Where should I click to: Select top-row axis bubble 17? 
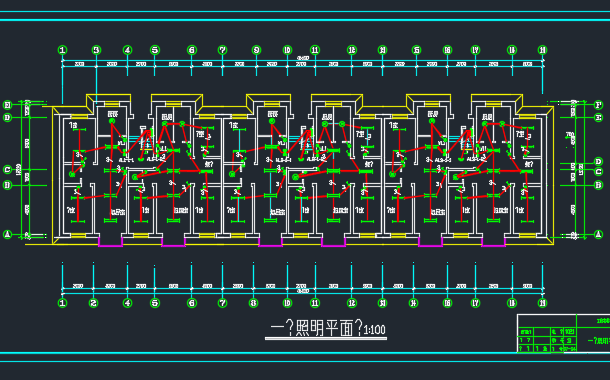click(475, 50)
